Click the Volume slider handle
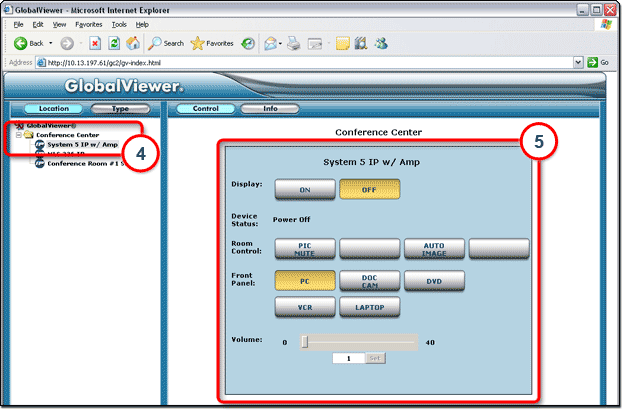The width and height of the screenshot is (630, 416). (x=304, y=342)
